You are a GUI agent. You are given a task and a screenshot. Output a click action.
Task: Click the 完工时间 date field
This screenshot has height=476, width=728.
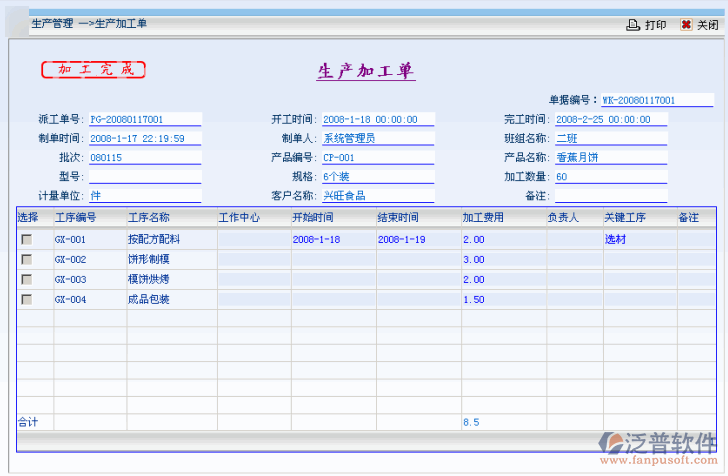click(611, 119)
